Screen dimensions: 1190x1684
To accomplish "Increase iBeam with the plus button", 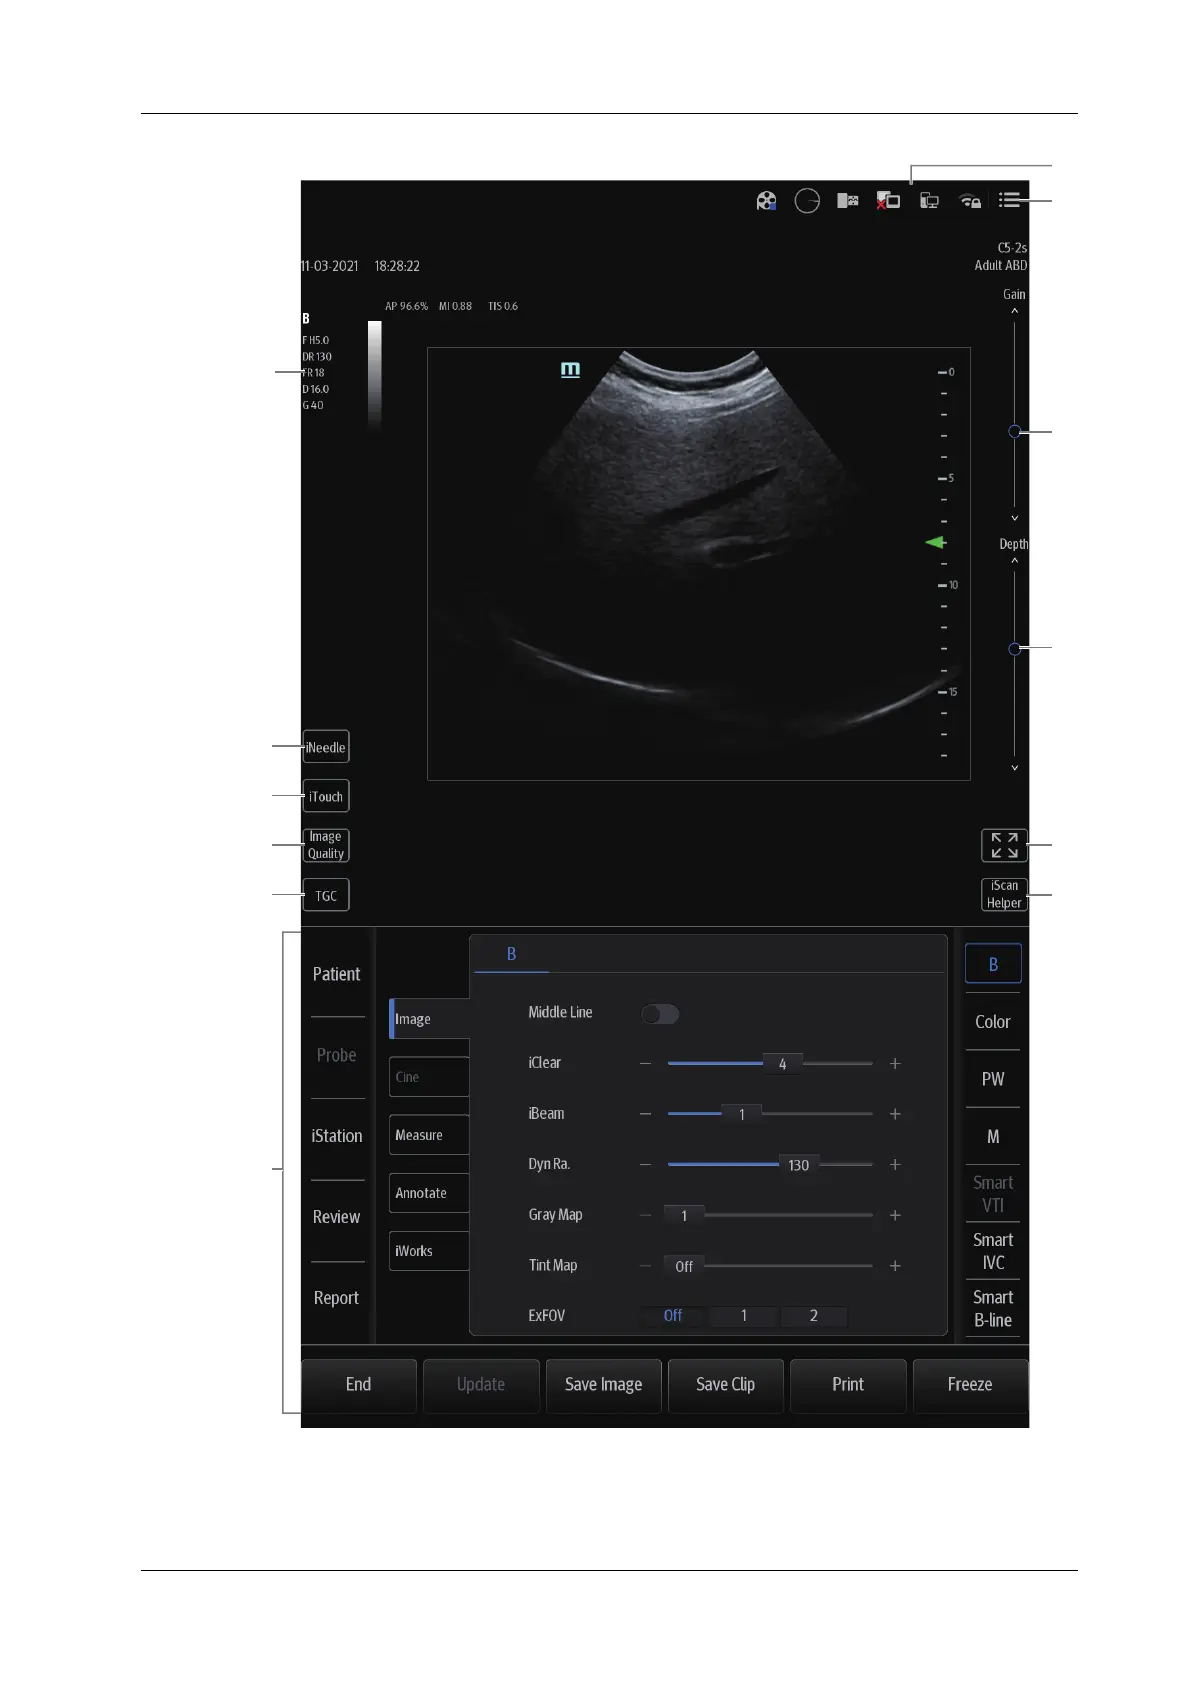I will 895,1114.
